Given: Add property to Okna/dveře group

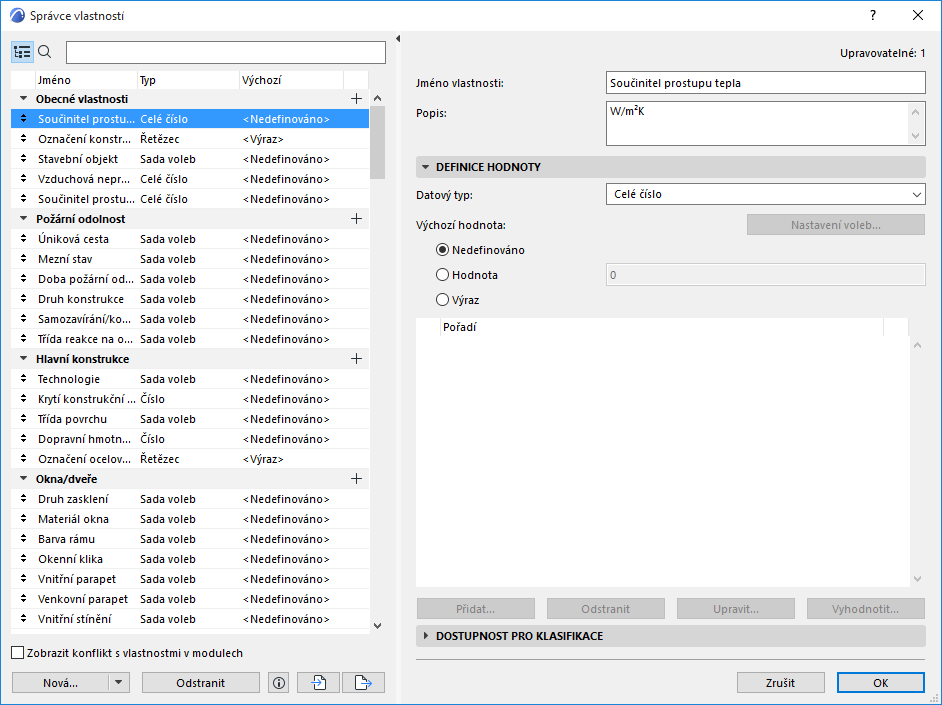Looking at the screenshot, I should coord(356,479).
